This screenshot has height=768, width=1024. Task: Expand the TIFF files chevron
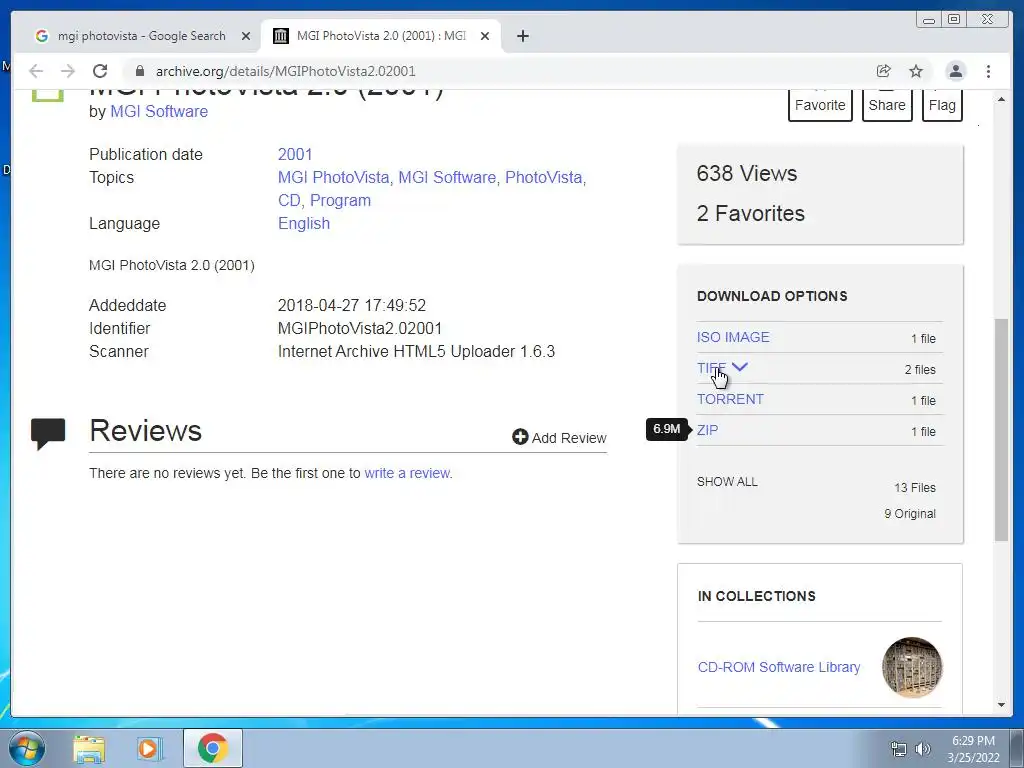point(739,367)
